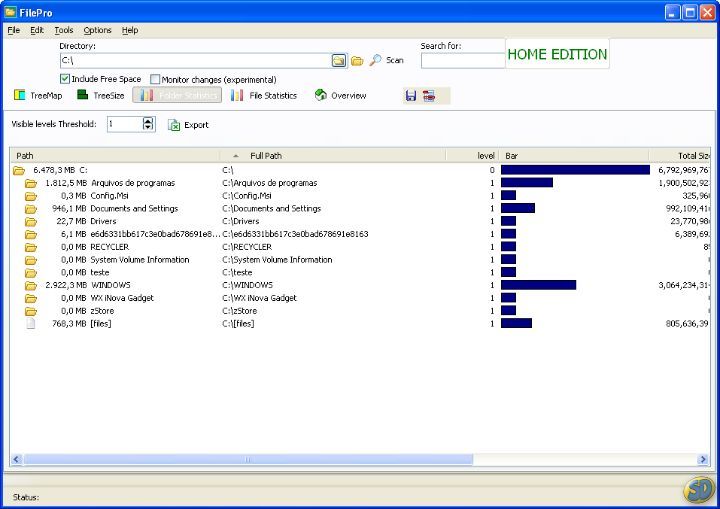Select the Config.Msi folder icon
Image resolution: width=720 pixels, height=509 pixels.
(x=31, y=196)
